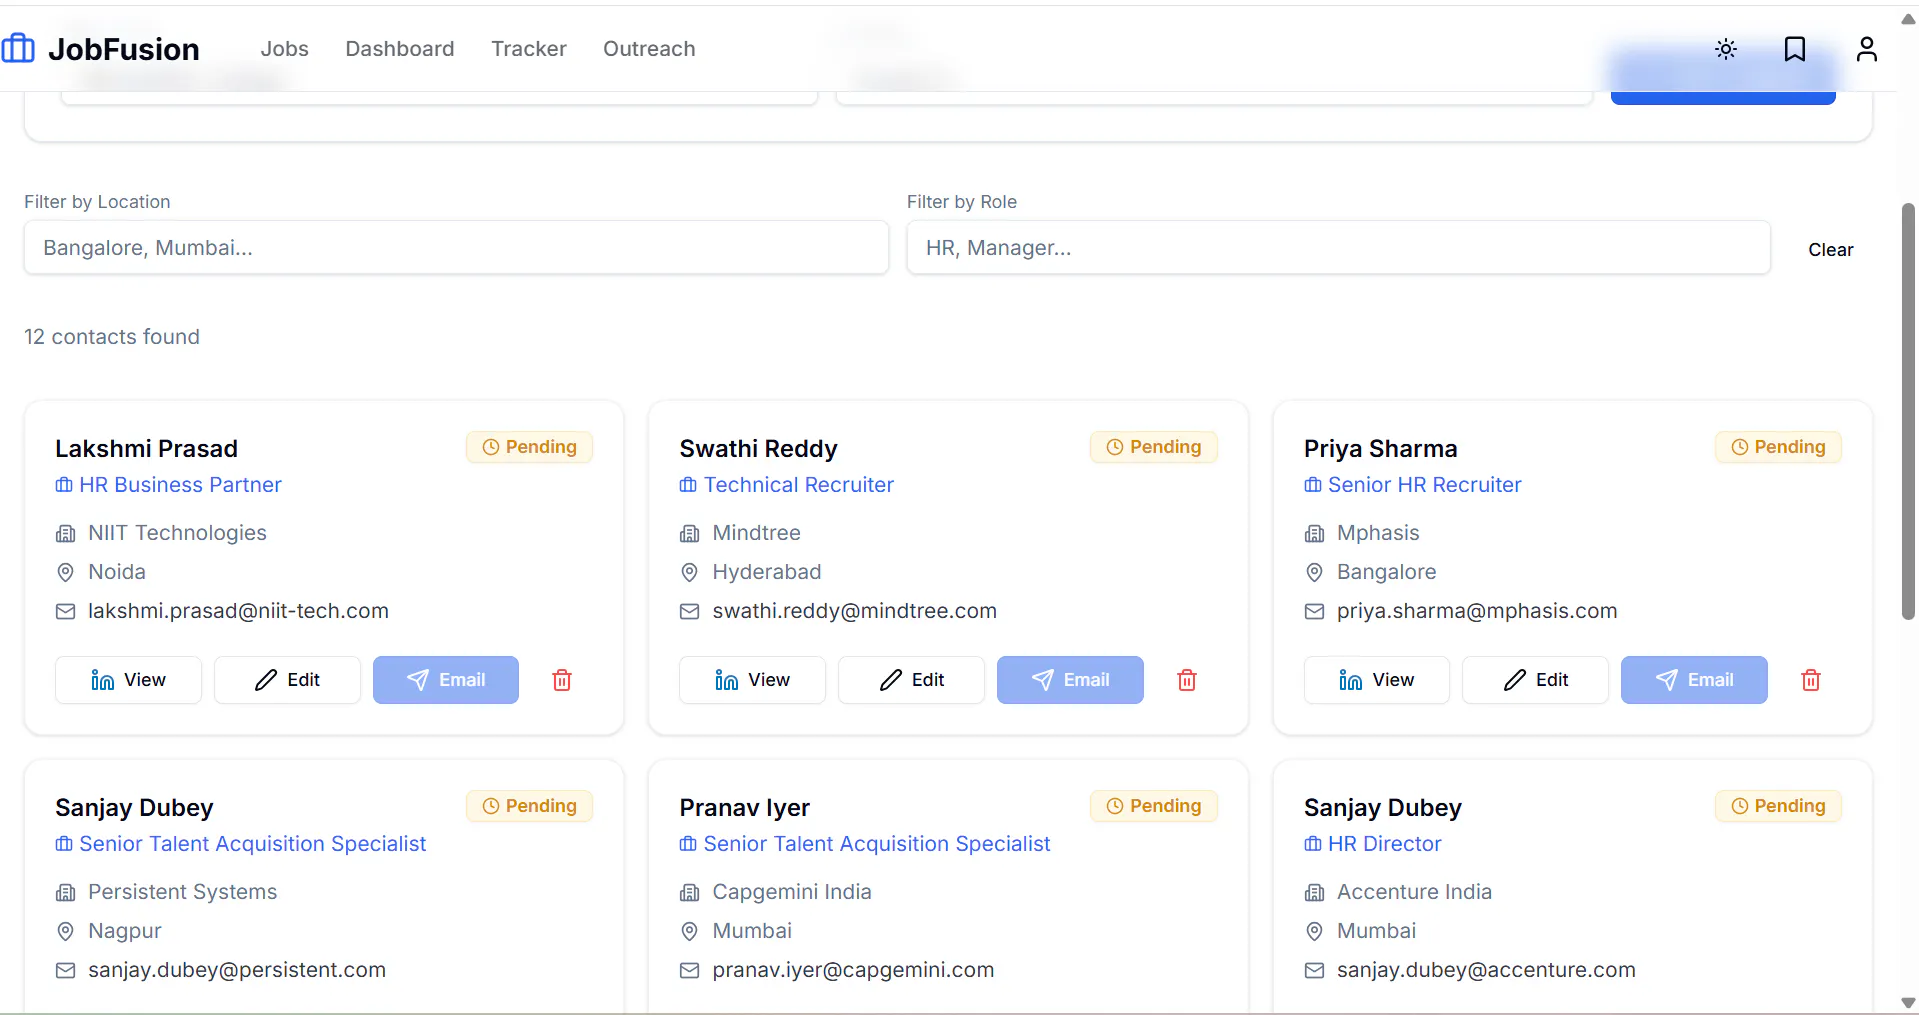Click Pending badge on Pranav Iyer card
1919x1015 pixels.
[x=1154, y=806]
